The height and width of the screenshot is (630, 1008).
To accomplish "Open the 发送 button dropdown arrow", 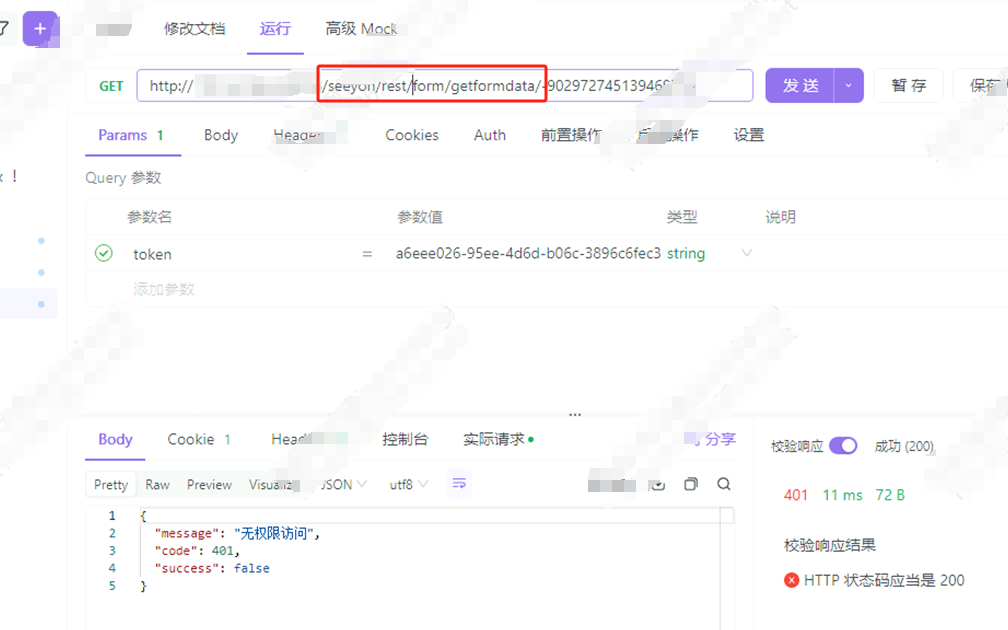I will tap(849, 86).
